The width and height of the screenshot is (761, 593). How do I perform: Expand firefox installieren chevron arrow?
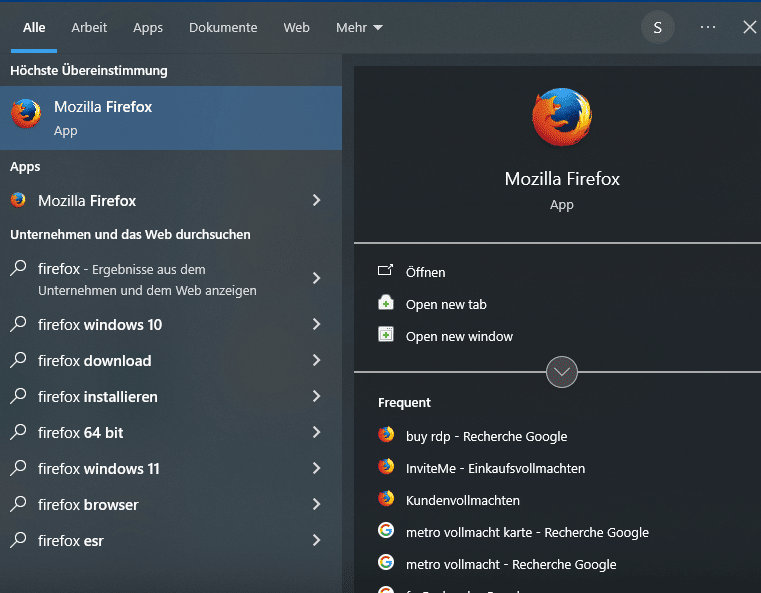(316, 396)
